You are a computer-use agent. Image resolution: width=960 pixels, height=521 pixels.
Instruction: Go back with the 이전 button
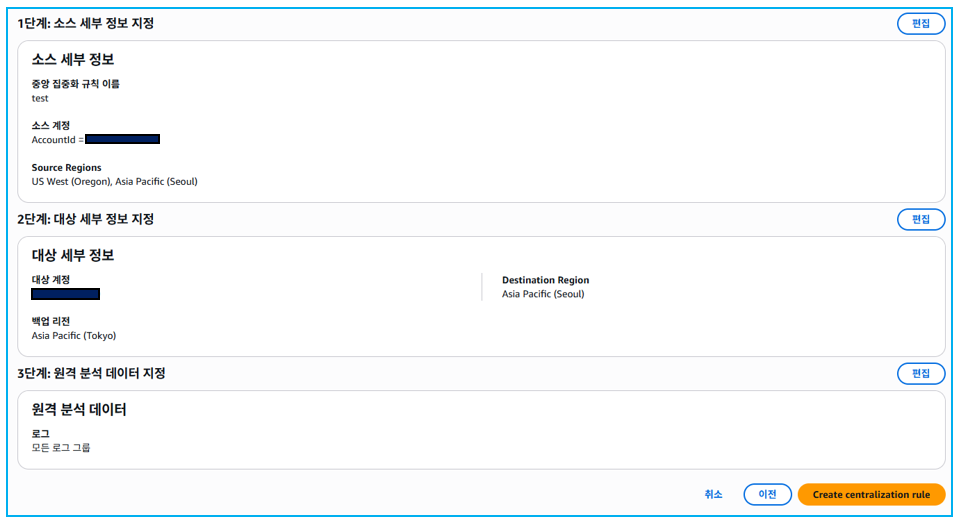pyautogui.click(x=767, y=494)
